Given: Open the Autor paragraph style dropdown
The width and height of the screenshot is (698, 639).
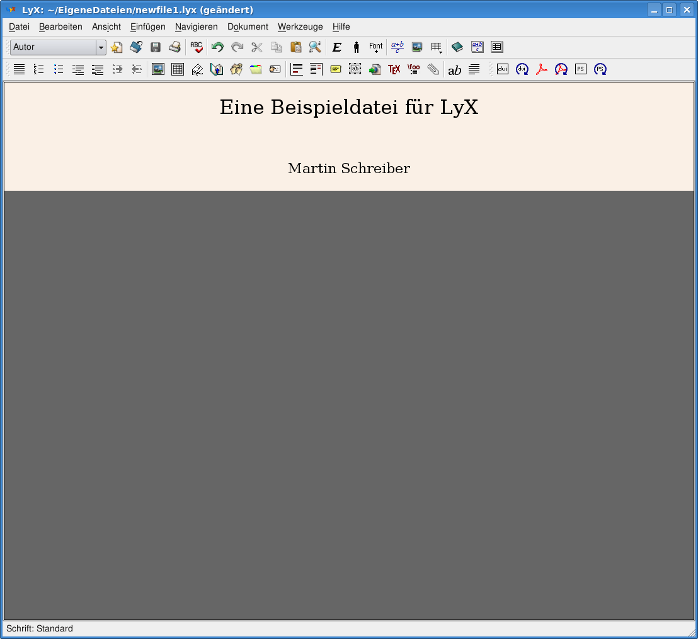Looking at the screenshot, I should coord(58,47).
